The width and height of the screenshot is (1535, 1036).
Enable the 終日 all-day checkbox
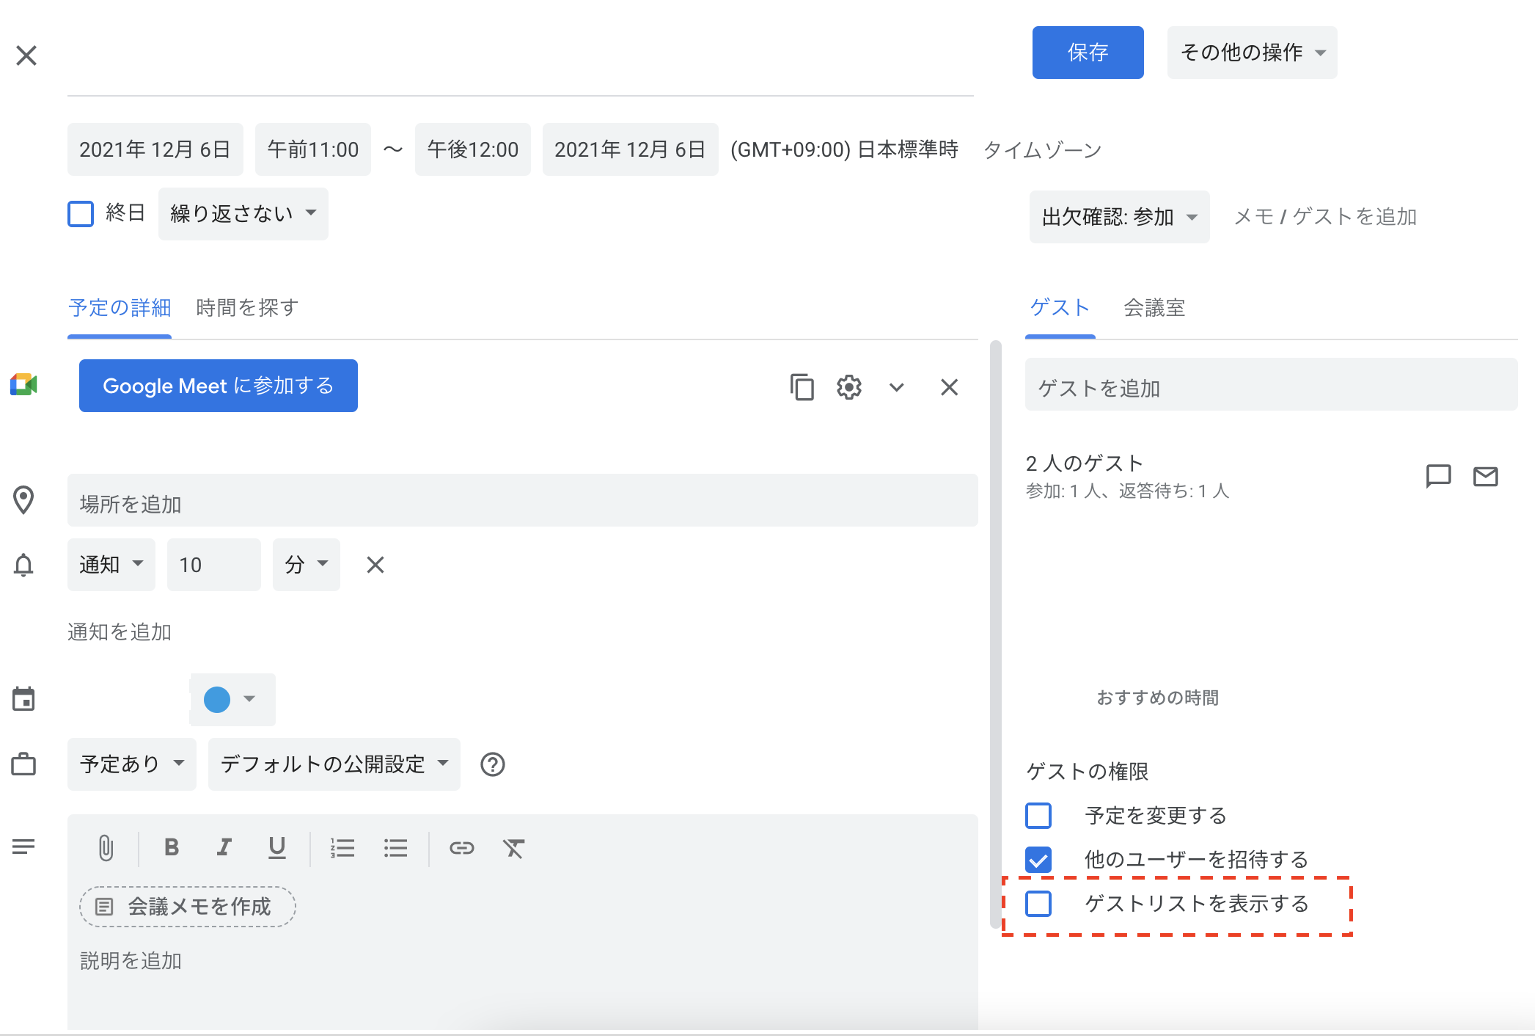click(81, 214)
